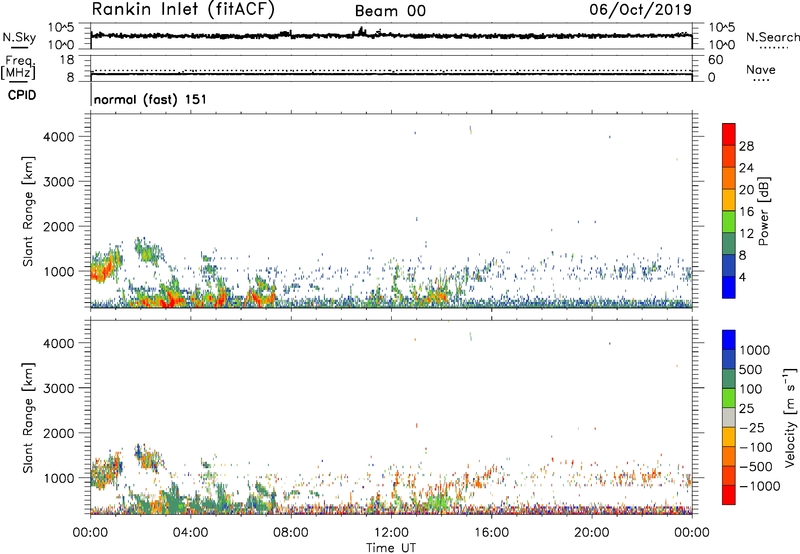Select the red top segment of Power colorbar
This screenshot has width=800, height=554.
pos(729,135)
